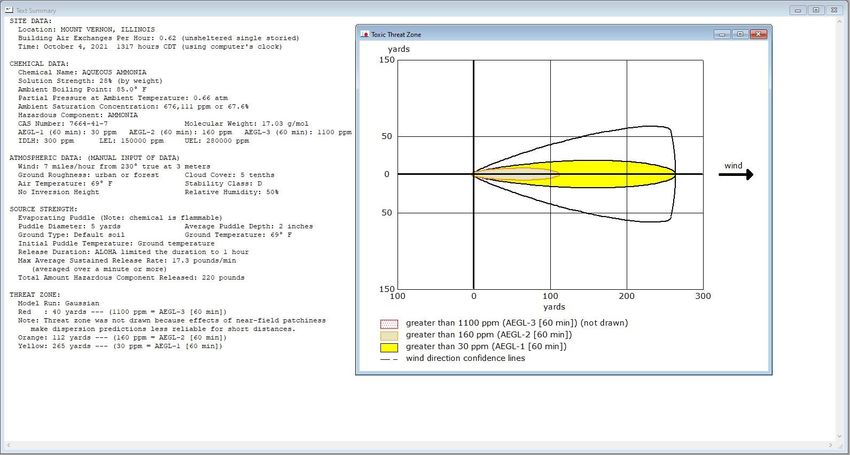Click 'Initial Puddle Temperature' line
The image size is (850, 455).
[116, 243]
